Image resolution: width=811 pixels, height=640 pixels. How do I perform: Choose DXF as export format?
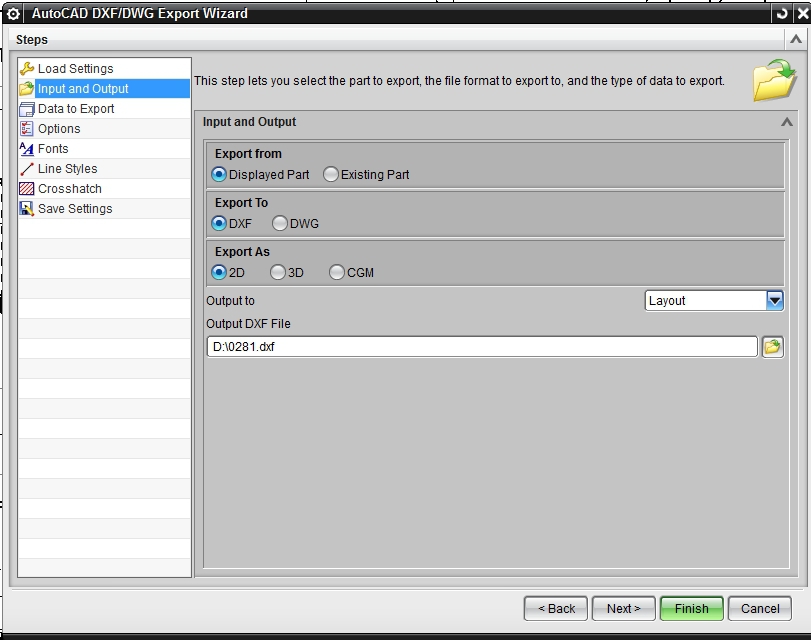point(219,224)
